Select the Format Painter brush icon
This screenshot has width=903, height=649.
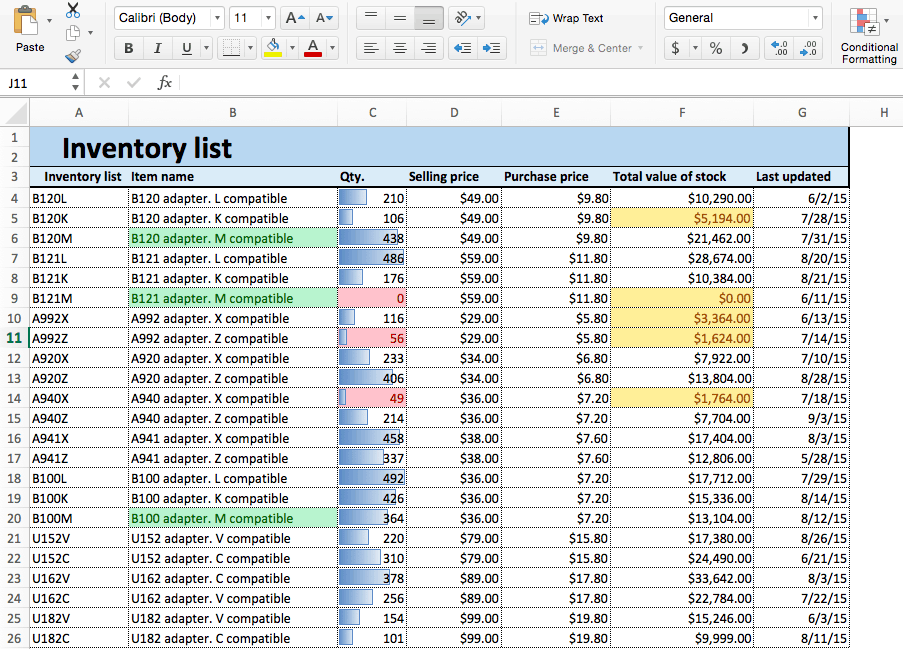point(73,57)
